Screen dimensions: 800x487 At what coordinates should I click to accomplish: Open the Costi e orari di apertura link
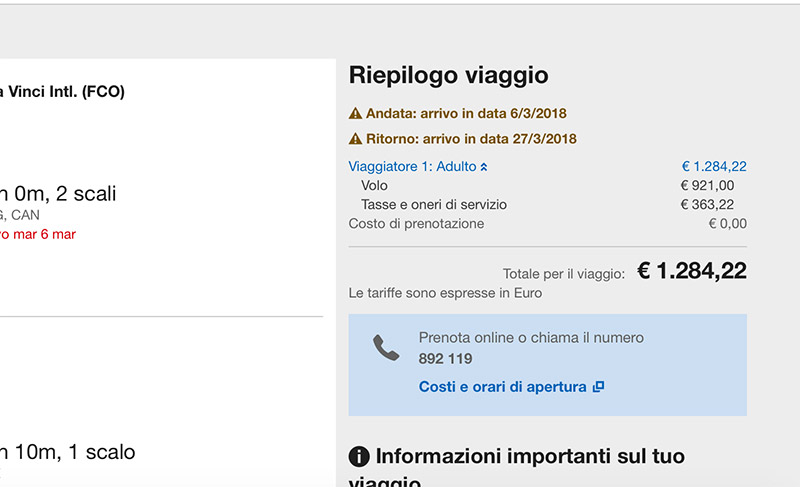(502, 387)
